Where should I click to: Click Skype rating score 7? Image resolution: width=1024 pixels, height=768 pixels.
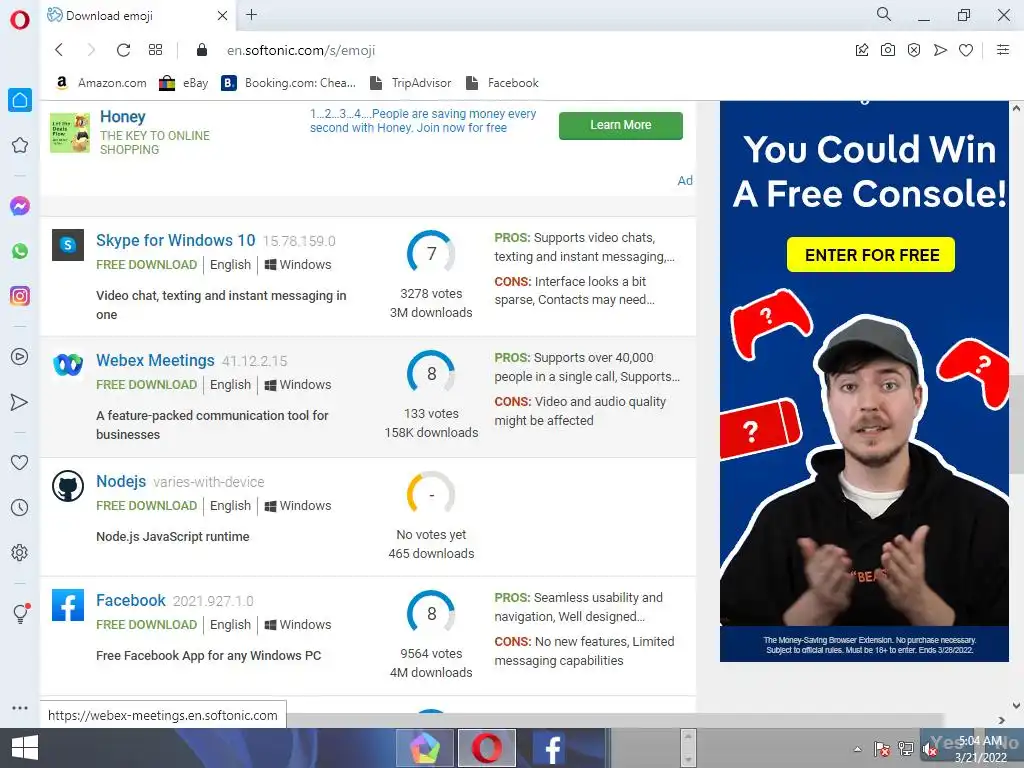[431, 253]
